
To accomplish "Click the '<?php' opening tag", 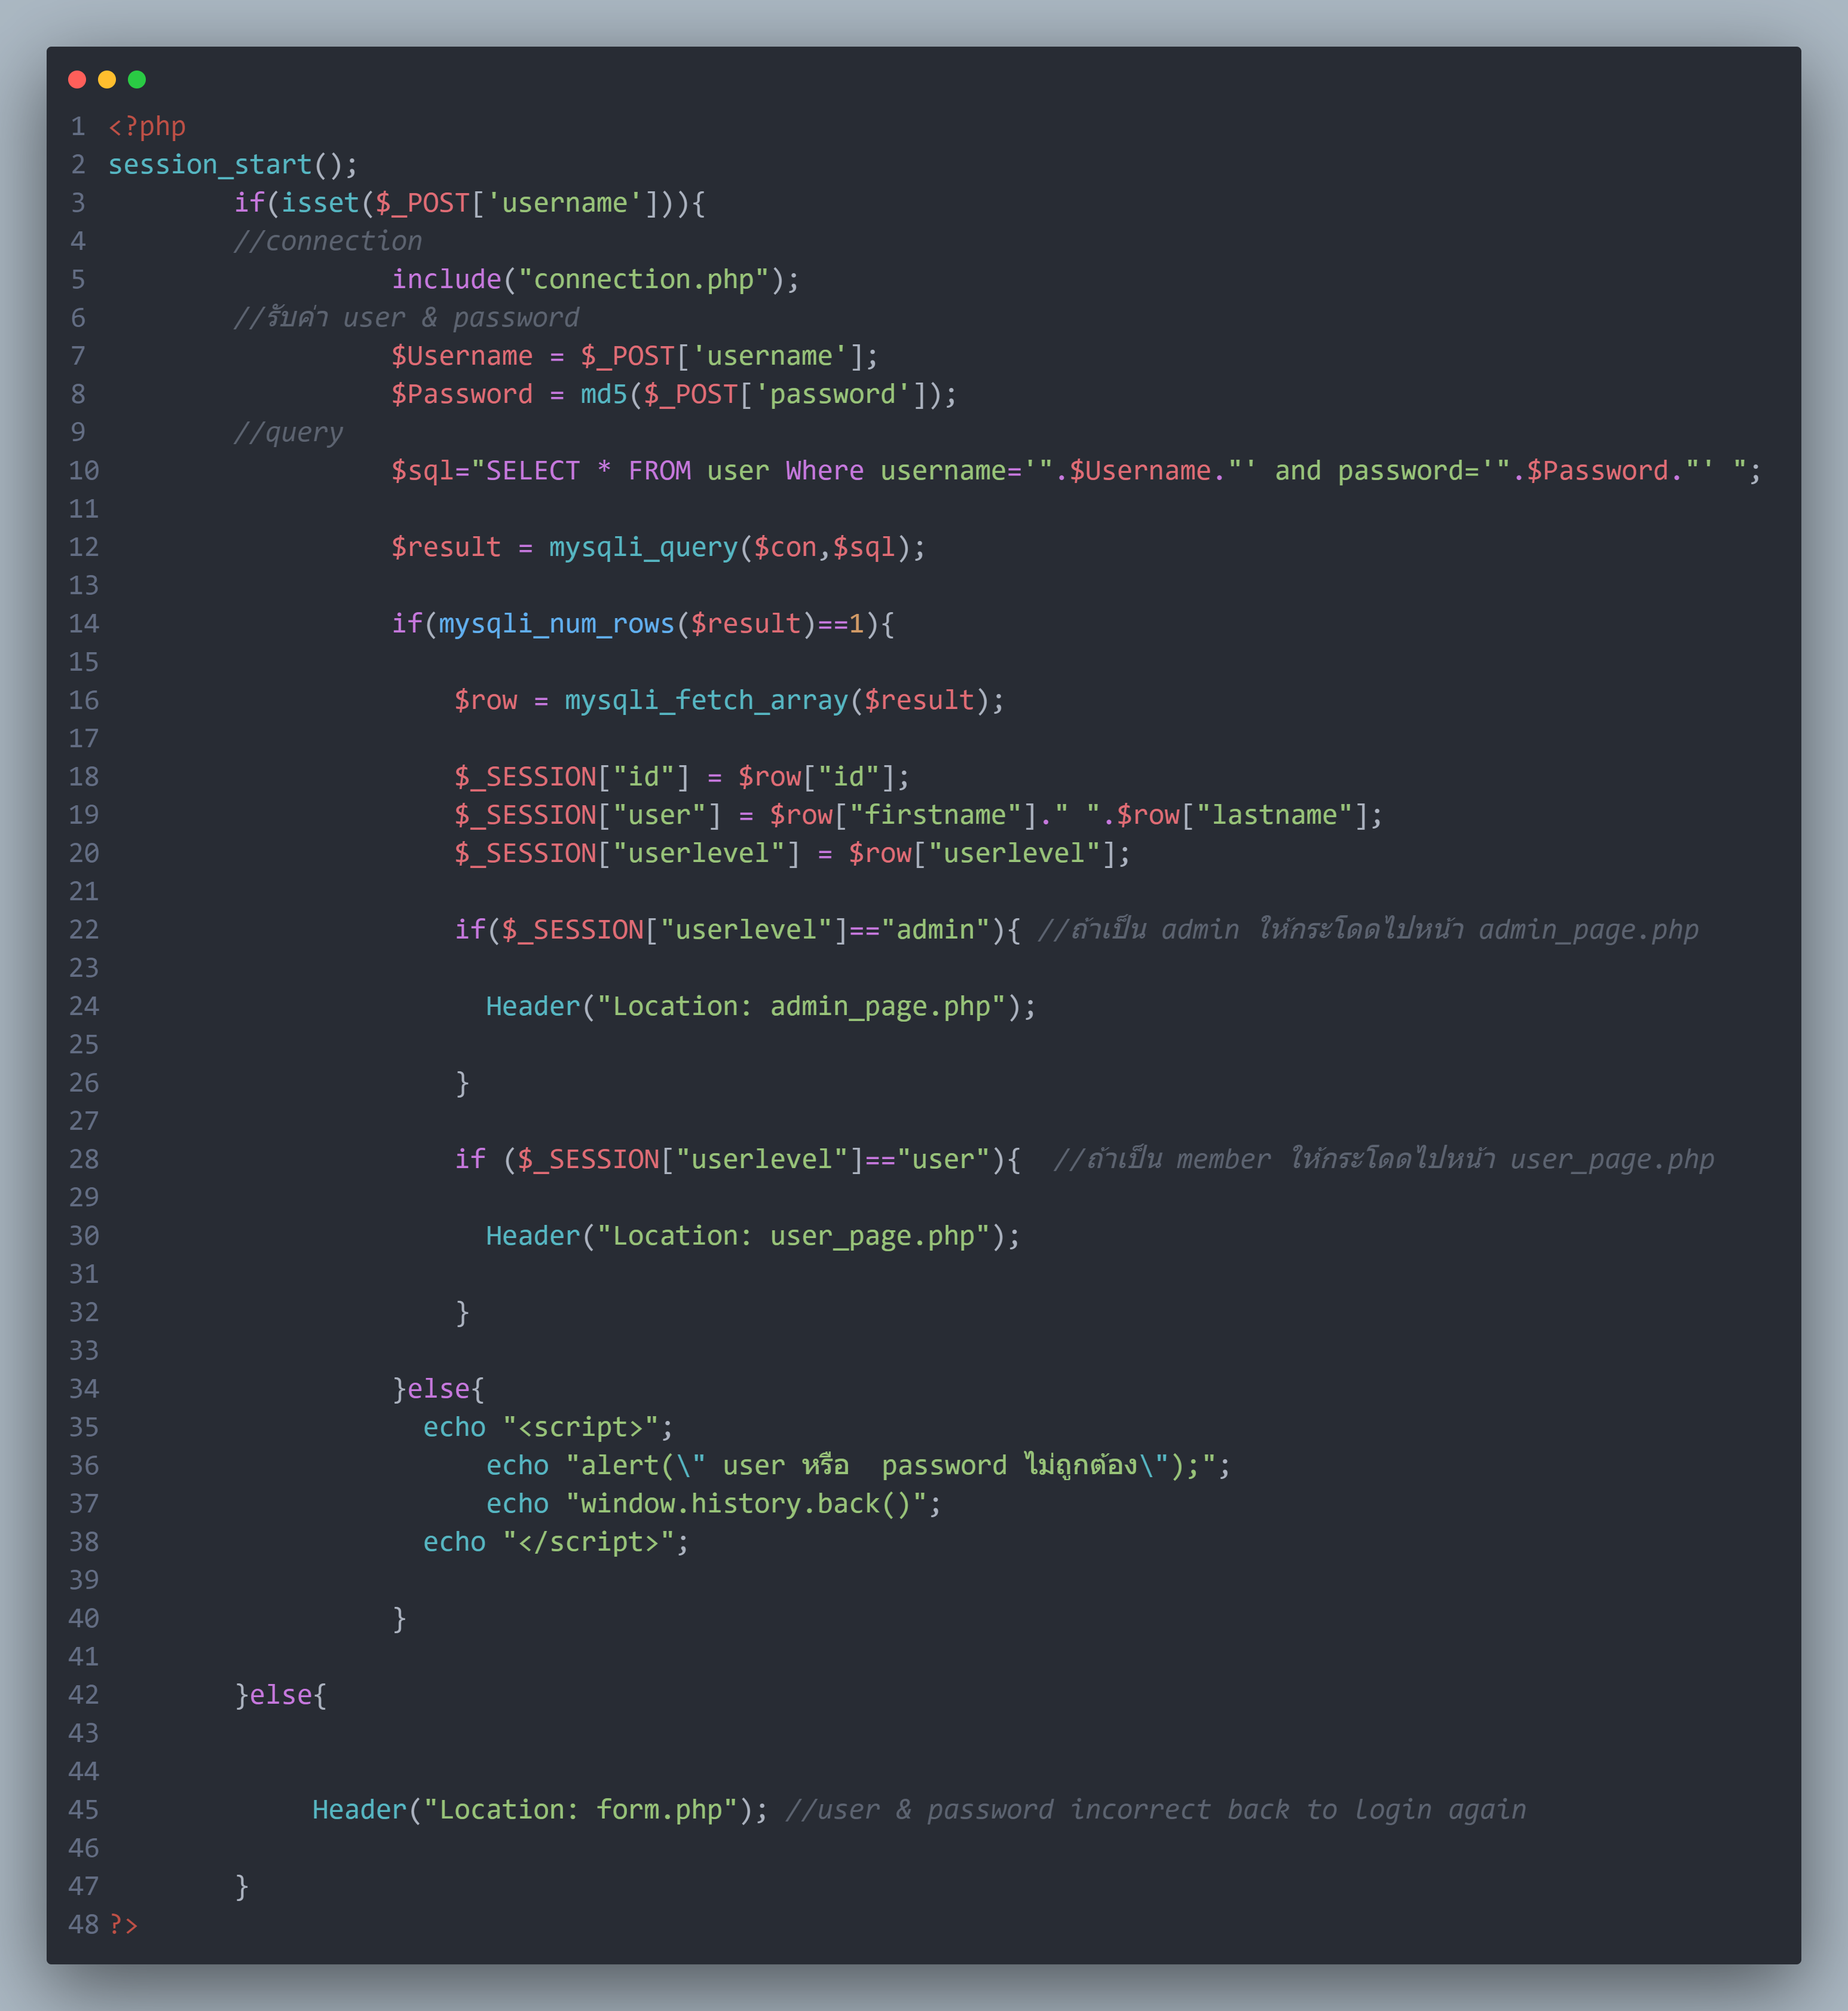I will click(x=147, y=126).
